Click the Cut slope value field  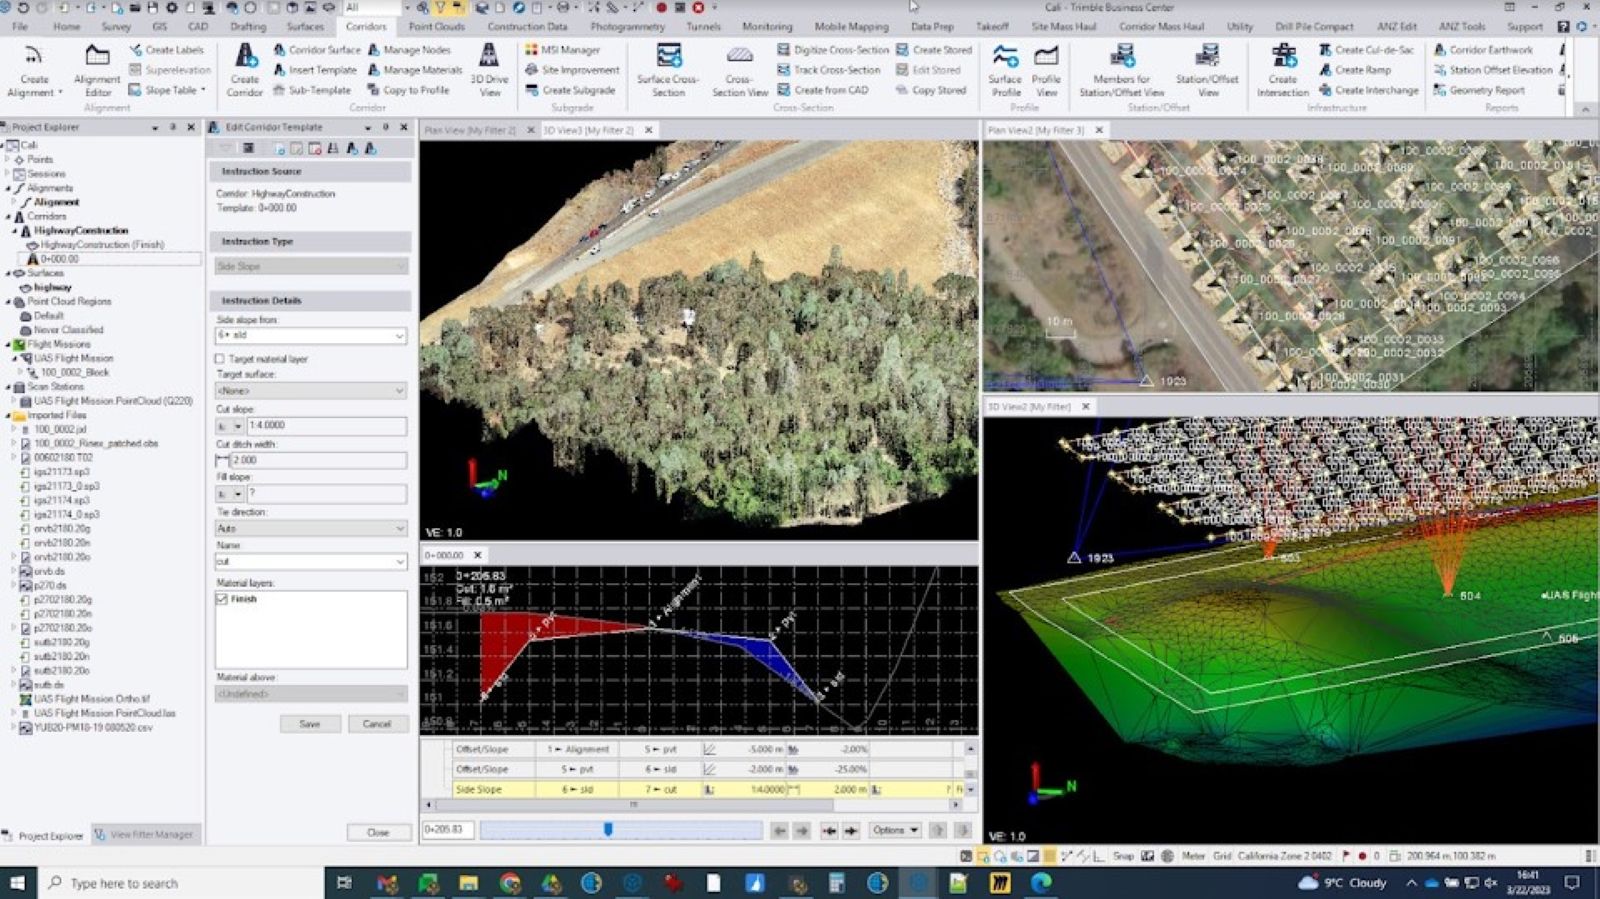[x=326, y=426]
